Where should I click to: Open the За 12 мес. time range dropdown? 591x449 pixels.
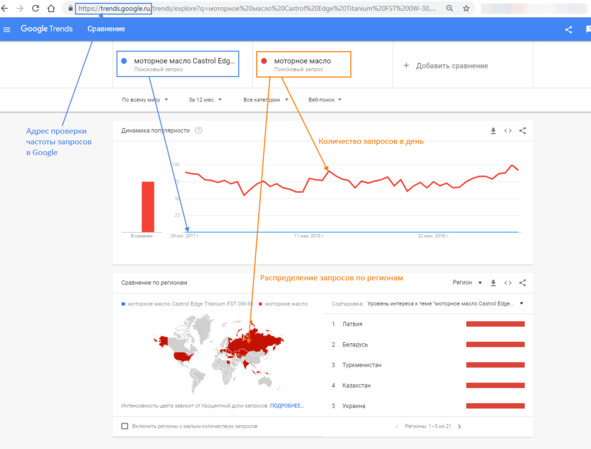205,100
